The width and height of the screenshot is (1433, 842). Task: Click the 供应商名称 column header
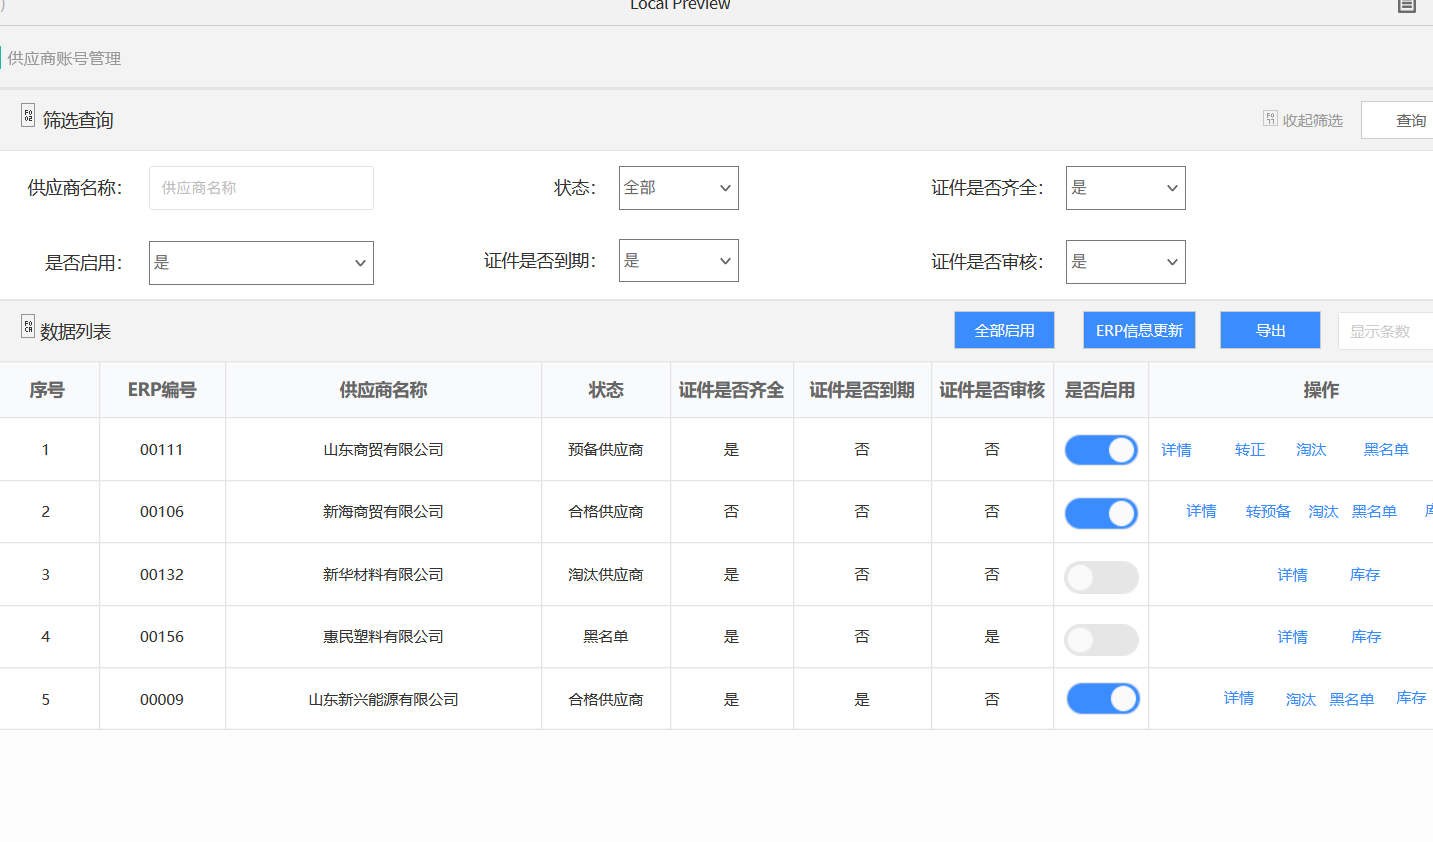click(383, 390)
